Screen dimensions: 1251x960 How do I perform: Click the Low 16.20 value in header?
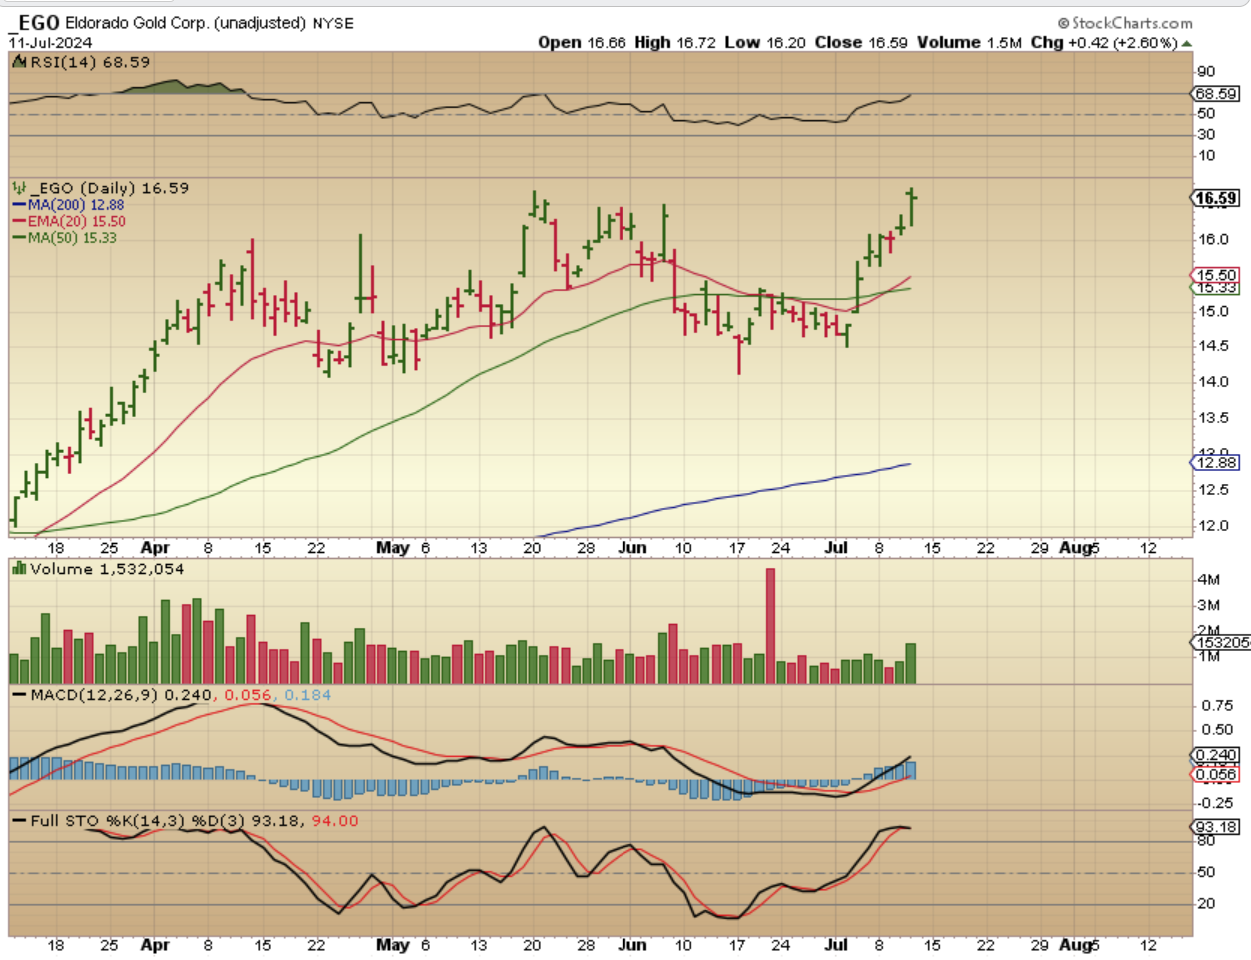tap(765, 42)
